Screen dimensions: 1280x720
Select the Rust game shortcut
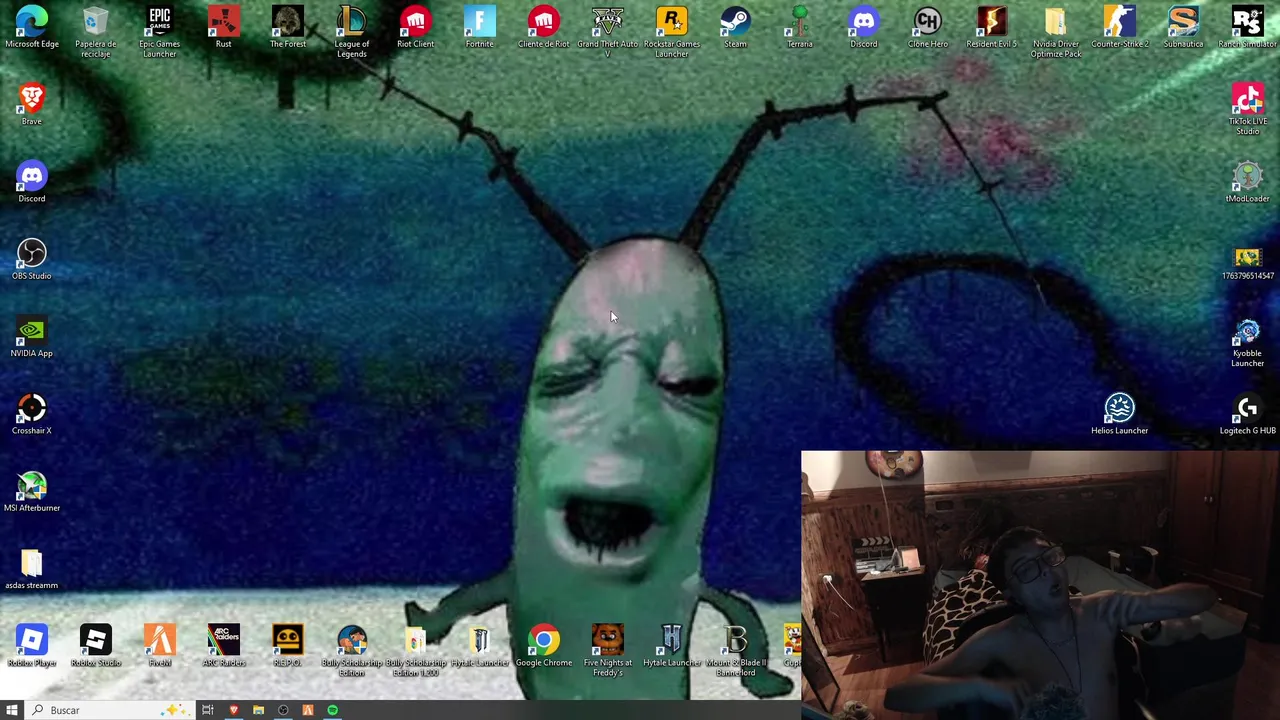tap(224, 28)
